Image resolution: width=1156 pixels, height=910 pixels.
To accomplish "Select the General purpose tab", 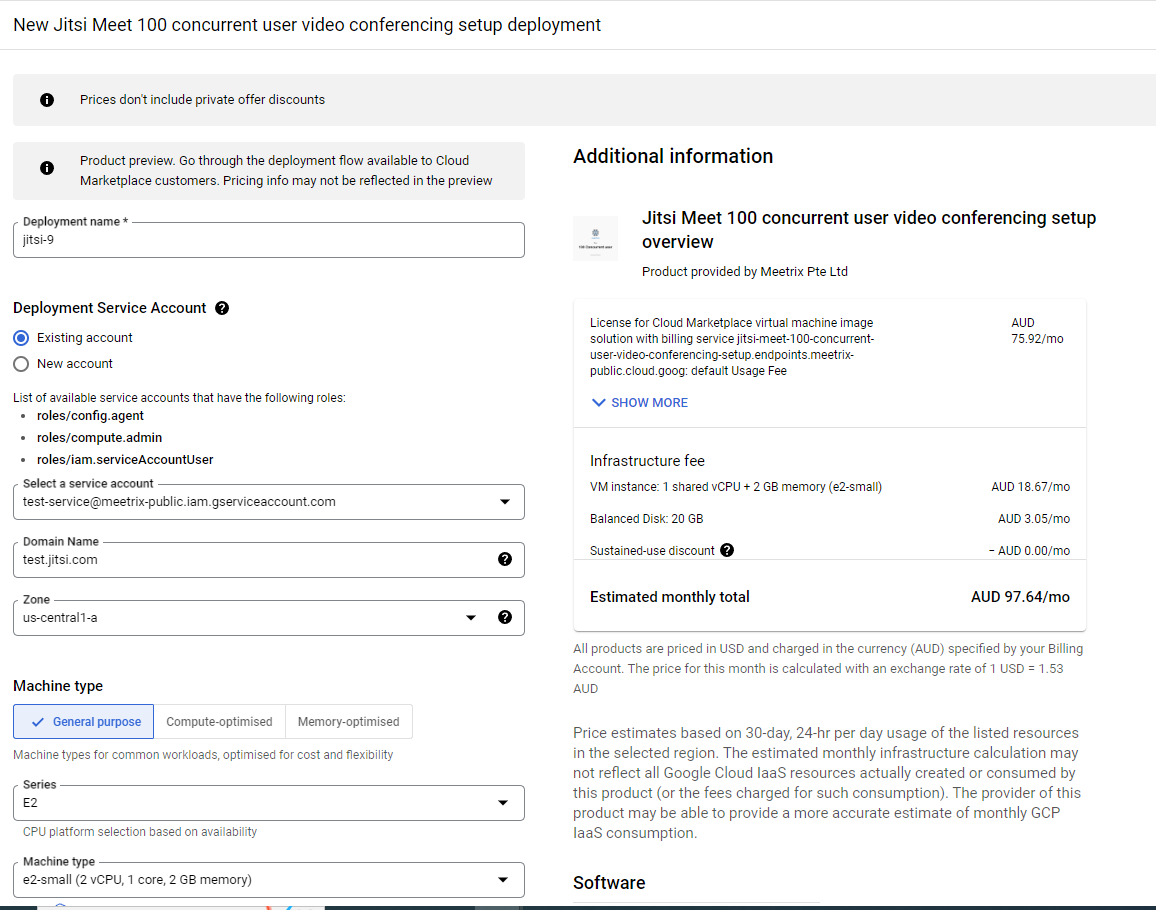I will 83,721.
